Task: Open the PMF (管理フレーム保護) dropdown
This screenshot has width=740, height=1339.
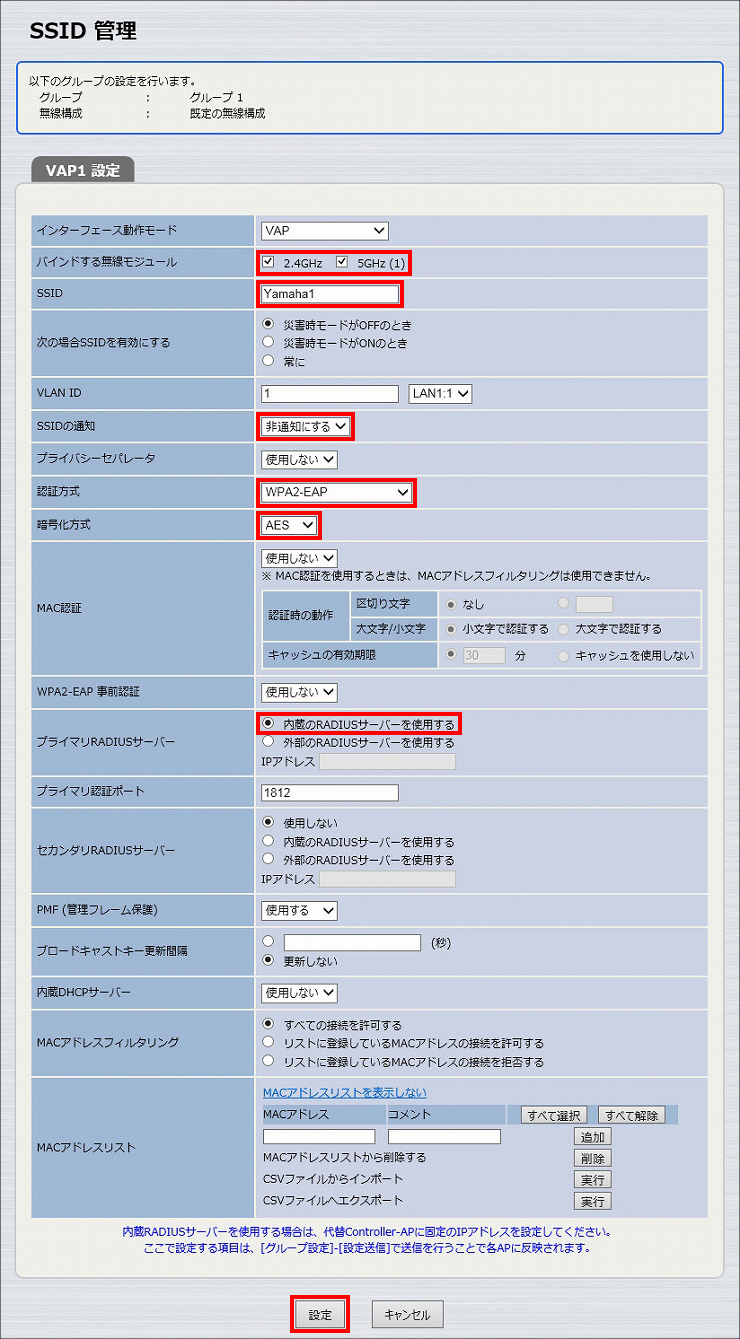Action: point(299,910)
